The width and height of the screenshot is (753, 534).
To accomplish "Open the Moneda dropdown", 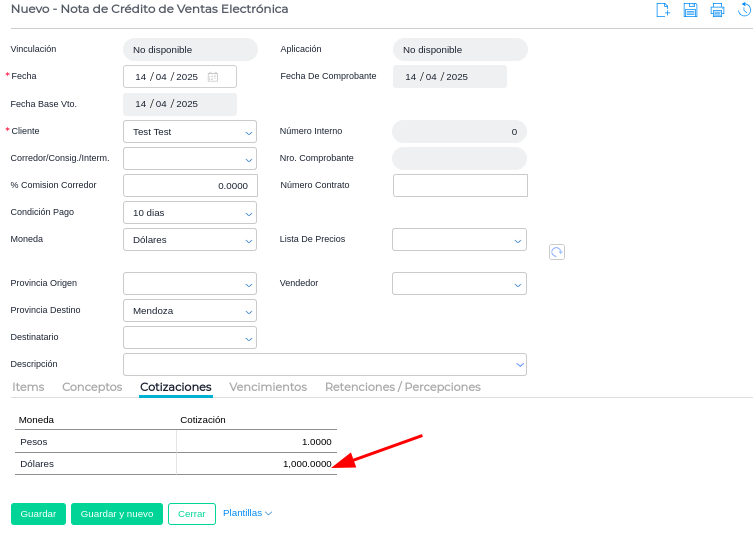I will pyautogui.click(x=248, y=240).
